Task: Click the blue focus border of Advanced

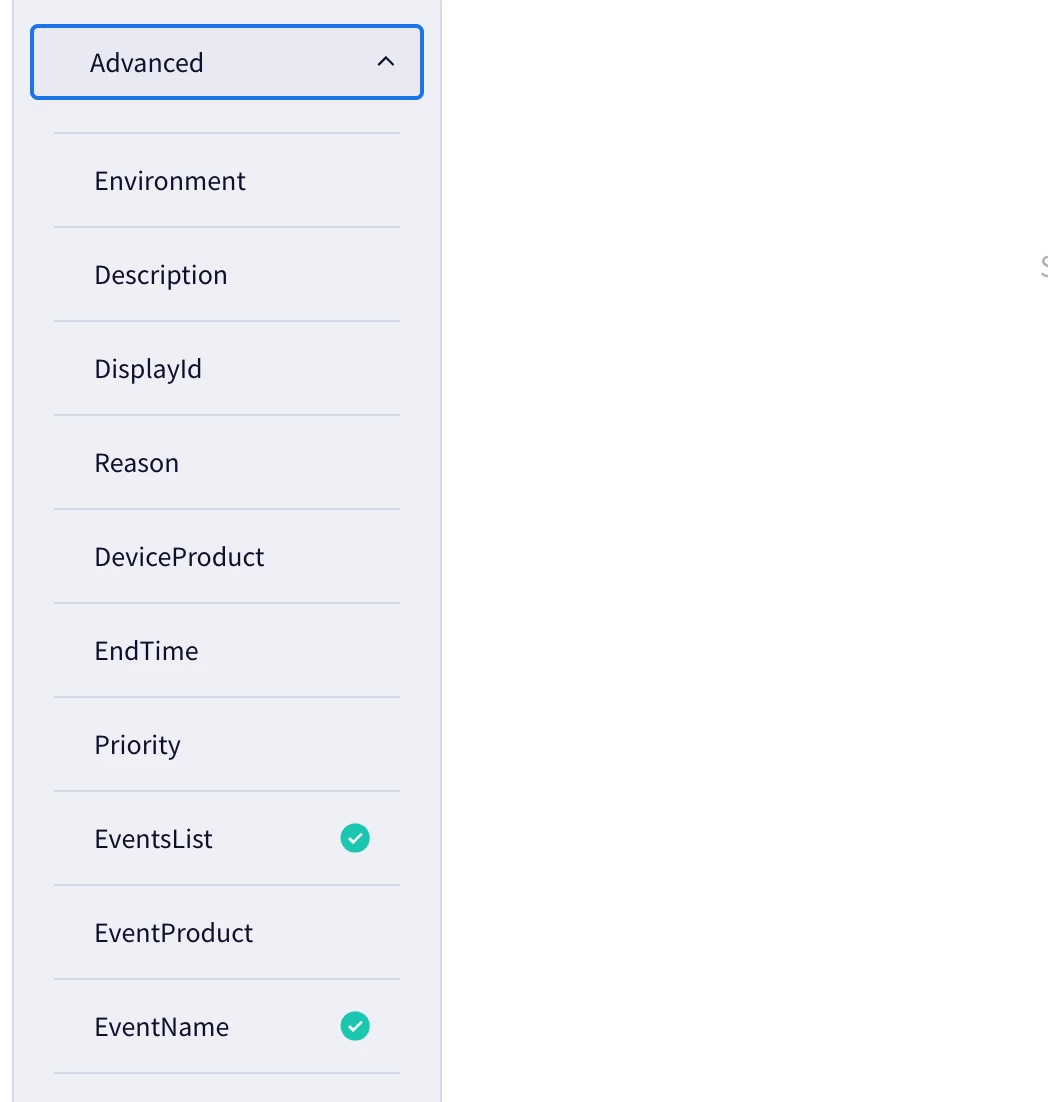Action: [226, 27]
